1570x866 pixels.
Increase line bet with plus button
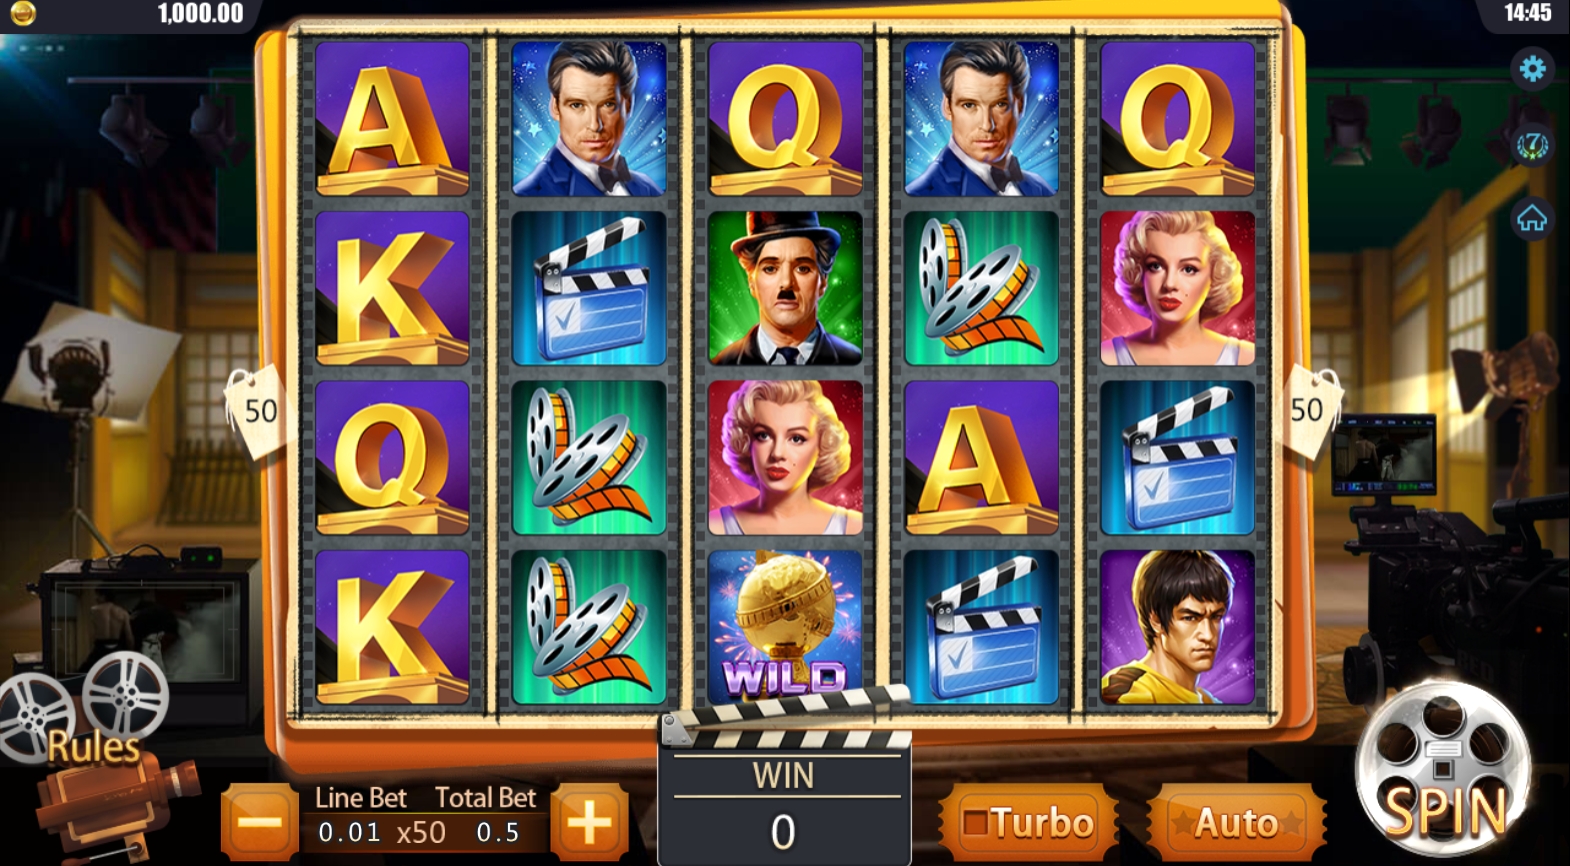tap(589, 823)
